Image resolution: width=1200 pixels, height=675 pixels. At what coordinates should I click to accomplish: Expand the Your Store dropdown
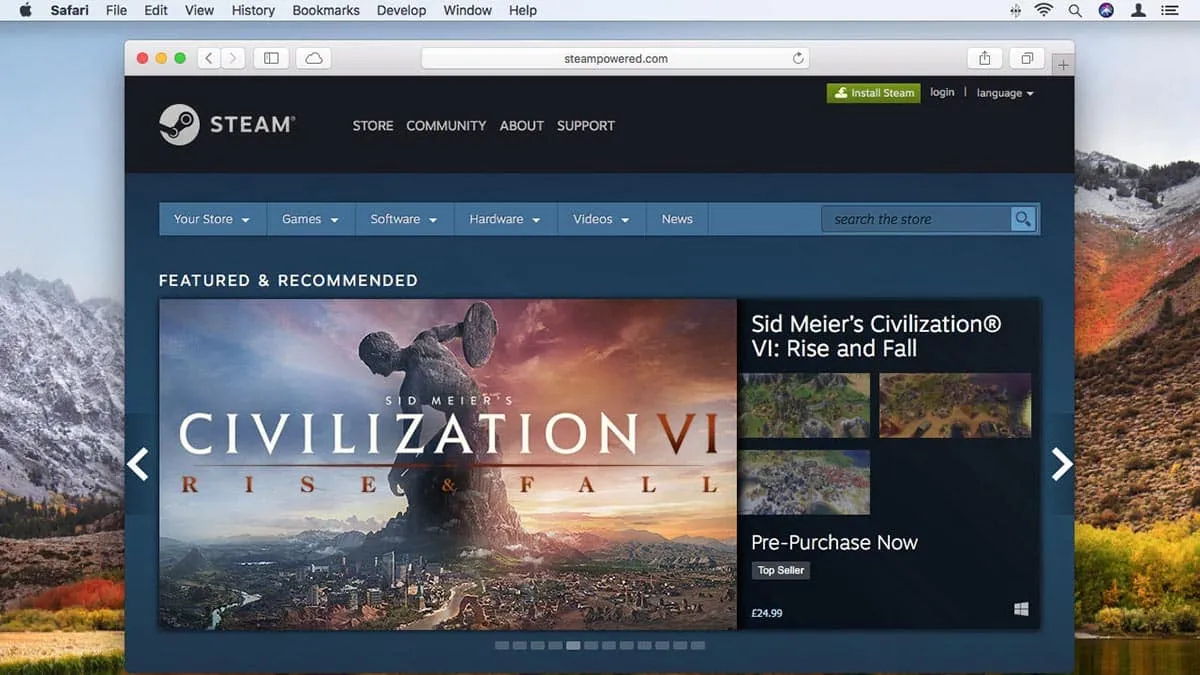tap(212, 219)
